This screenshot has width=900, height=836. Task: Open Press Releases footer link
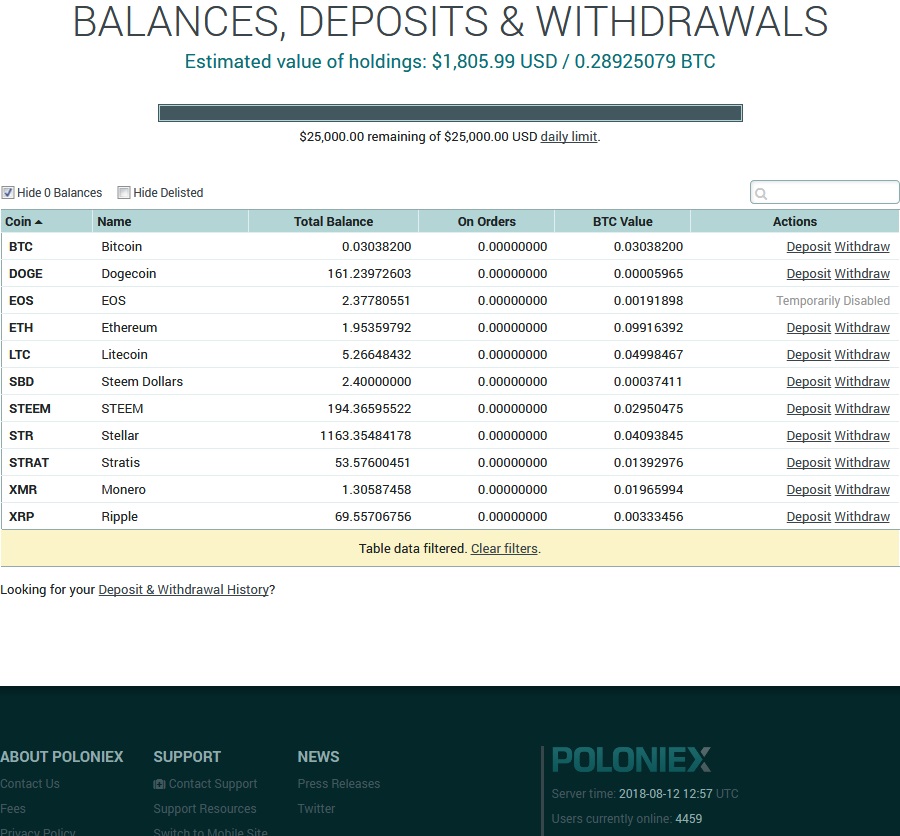[x=339, y=784]
